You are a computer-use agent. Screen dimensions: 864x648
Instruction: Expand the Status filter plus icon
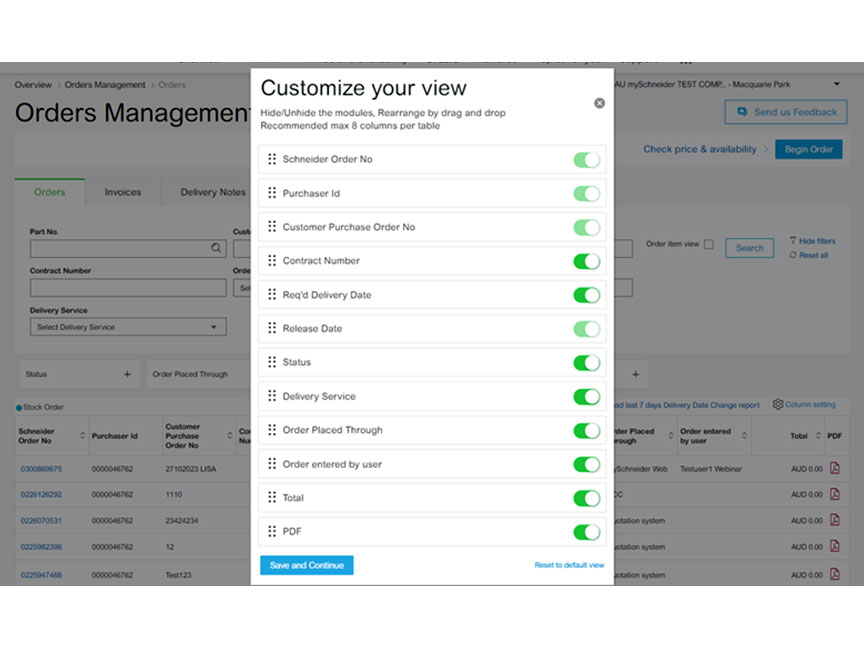pos(127,374)
